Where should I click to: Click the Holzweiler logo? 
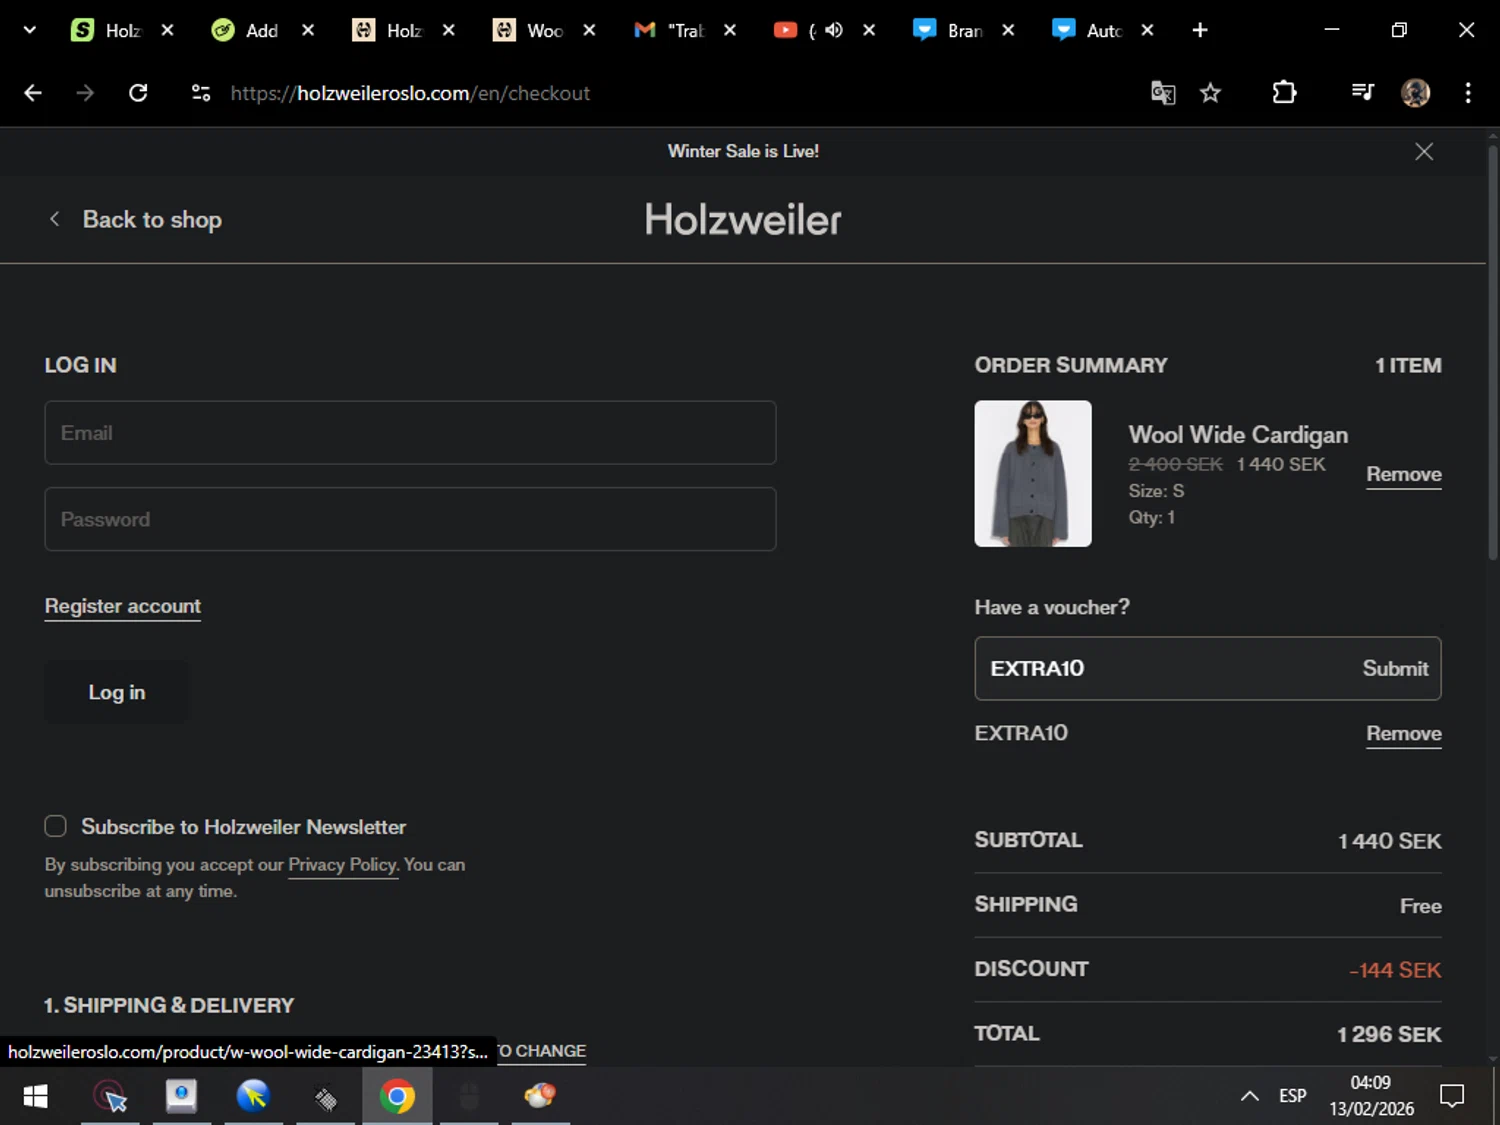[x=743, y=220]
